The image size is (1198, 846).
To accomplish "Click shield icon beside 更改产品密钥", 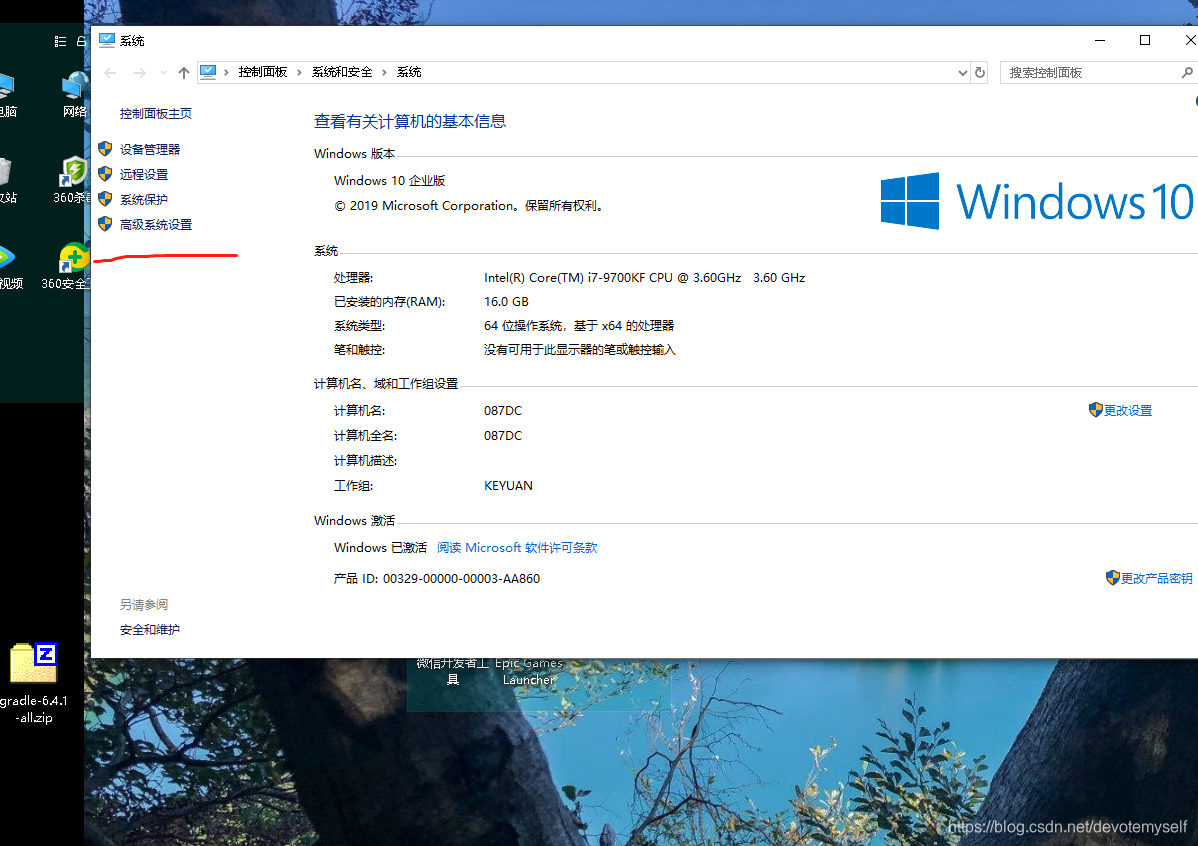I will click(1112, 578).
